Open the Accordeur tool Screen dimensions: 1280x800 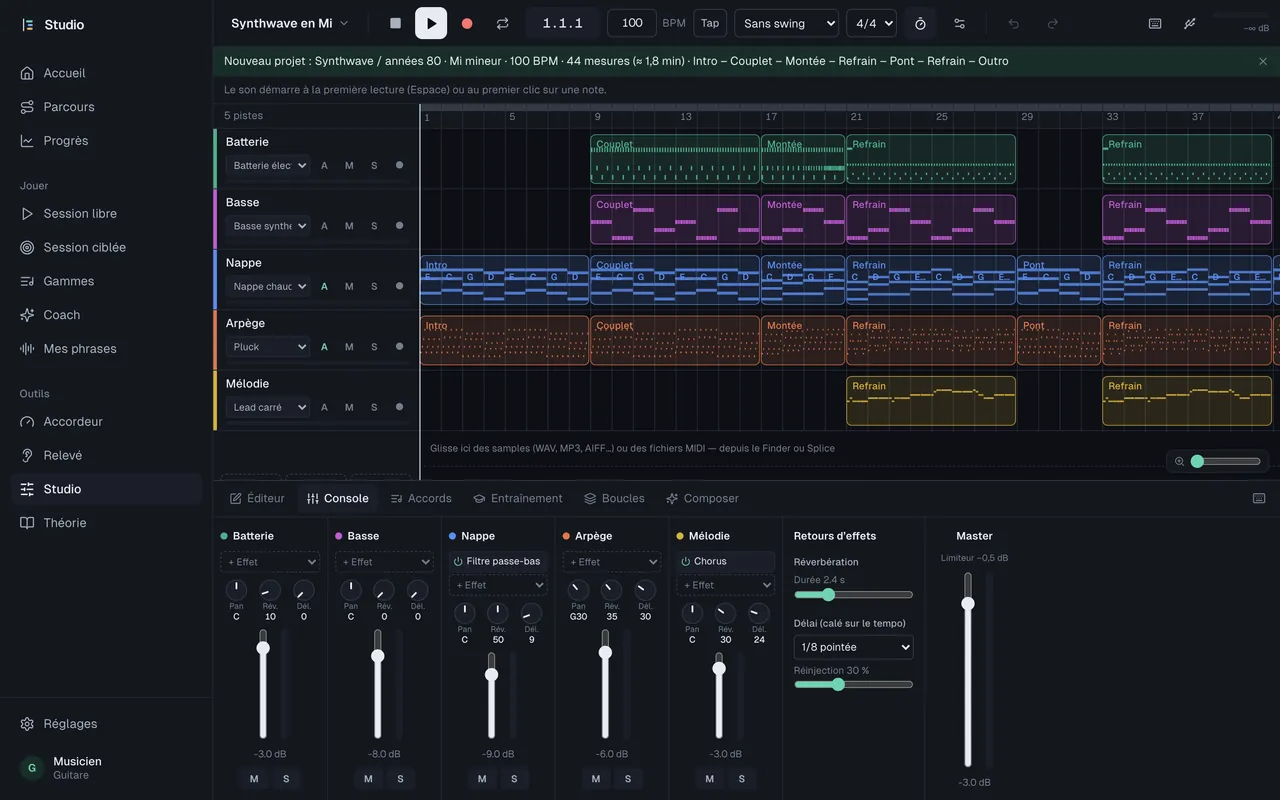pos(106,422)
